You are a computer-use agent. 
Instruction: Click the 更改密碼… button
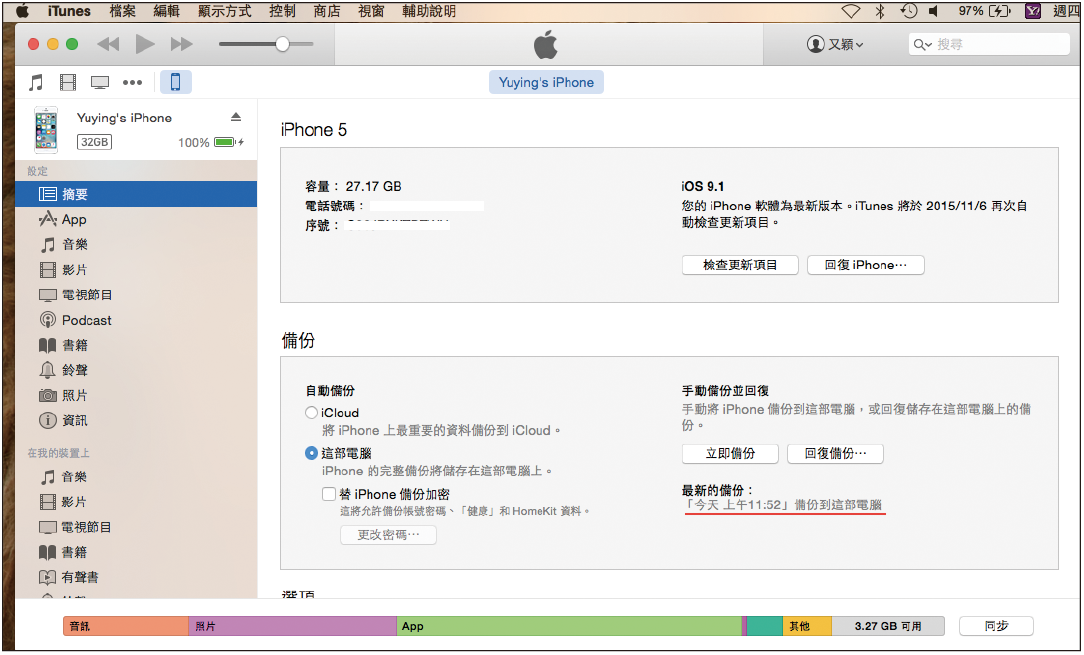pyautogui.click(x=388, y=535)
